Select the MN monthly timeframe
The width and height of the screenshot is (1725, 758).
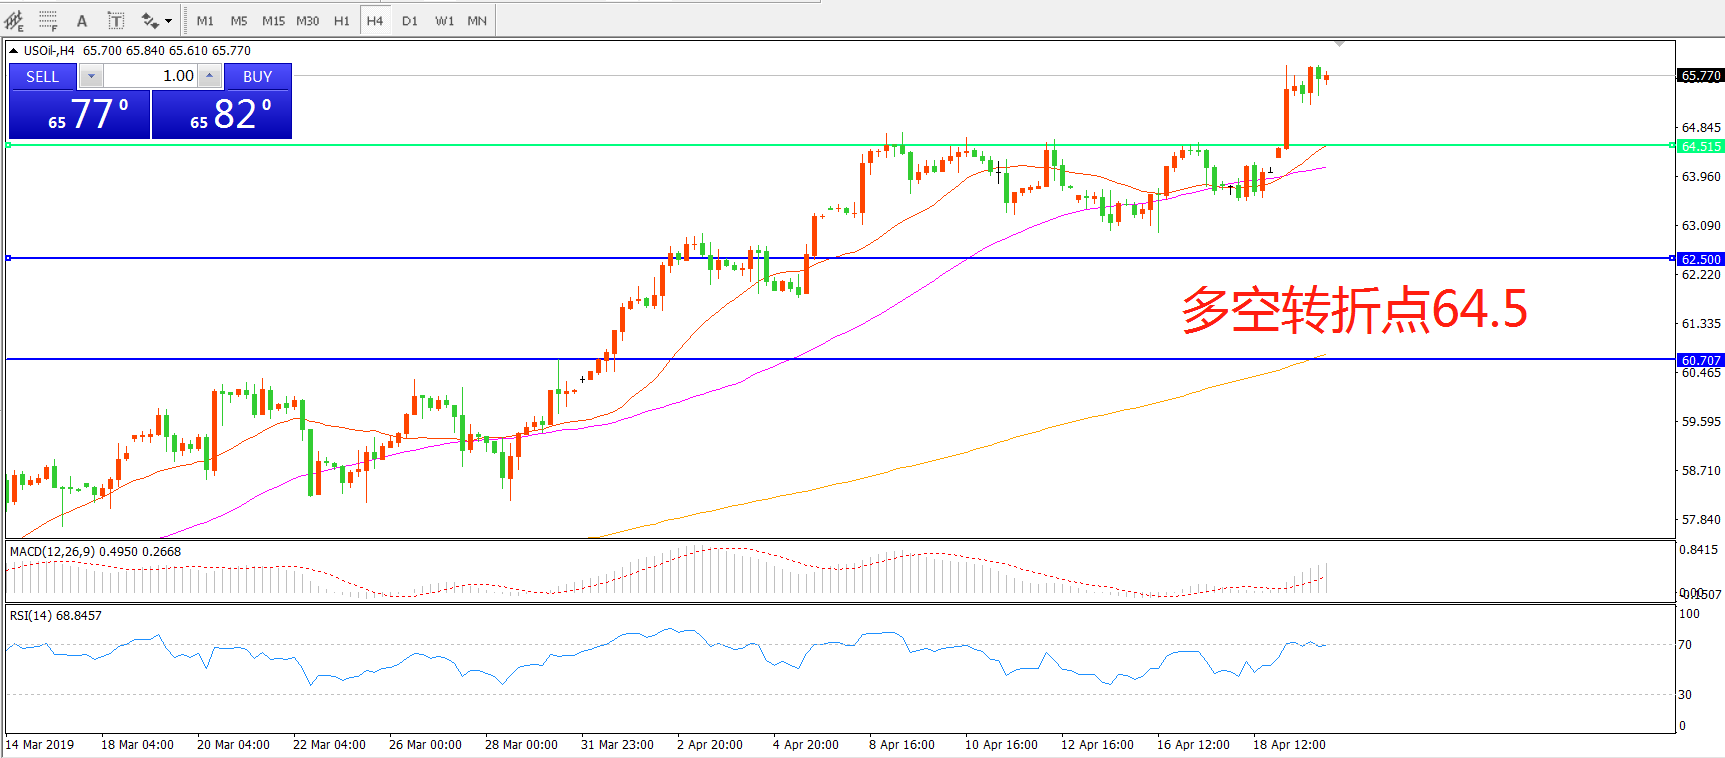click(x=477, y=21)
